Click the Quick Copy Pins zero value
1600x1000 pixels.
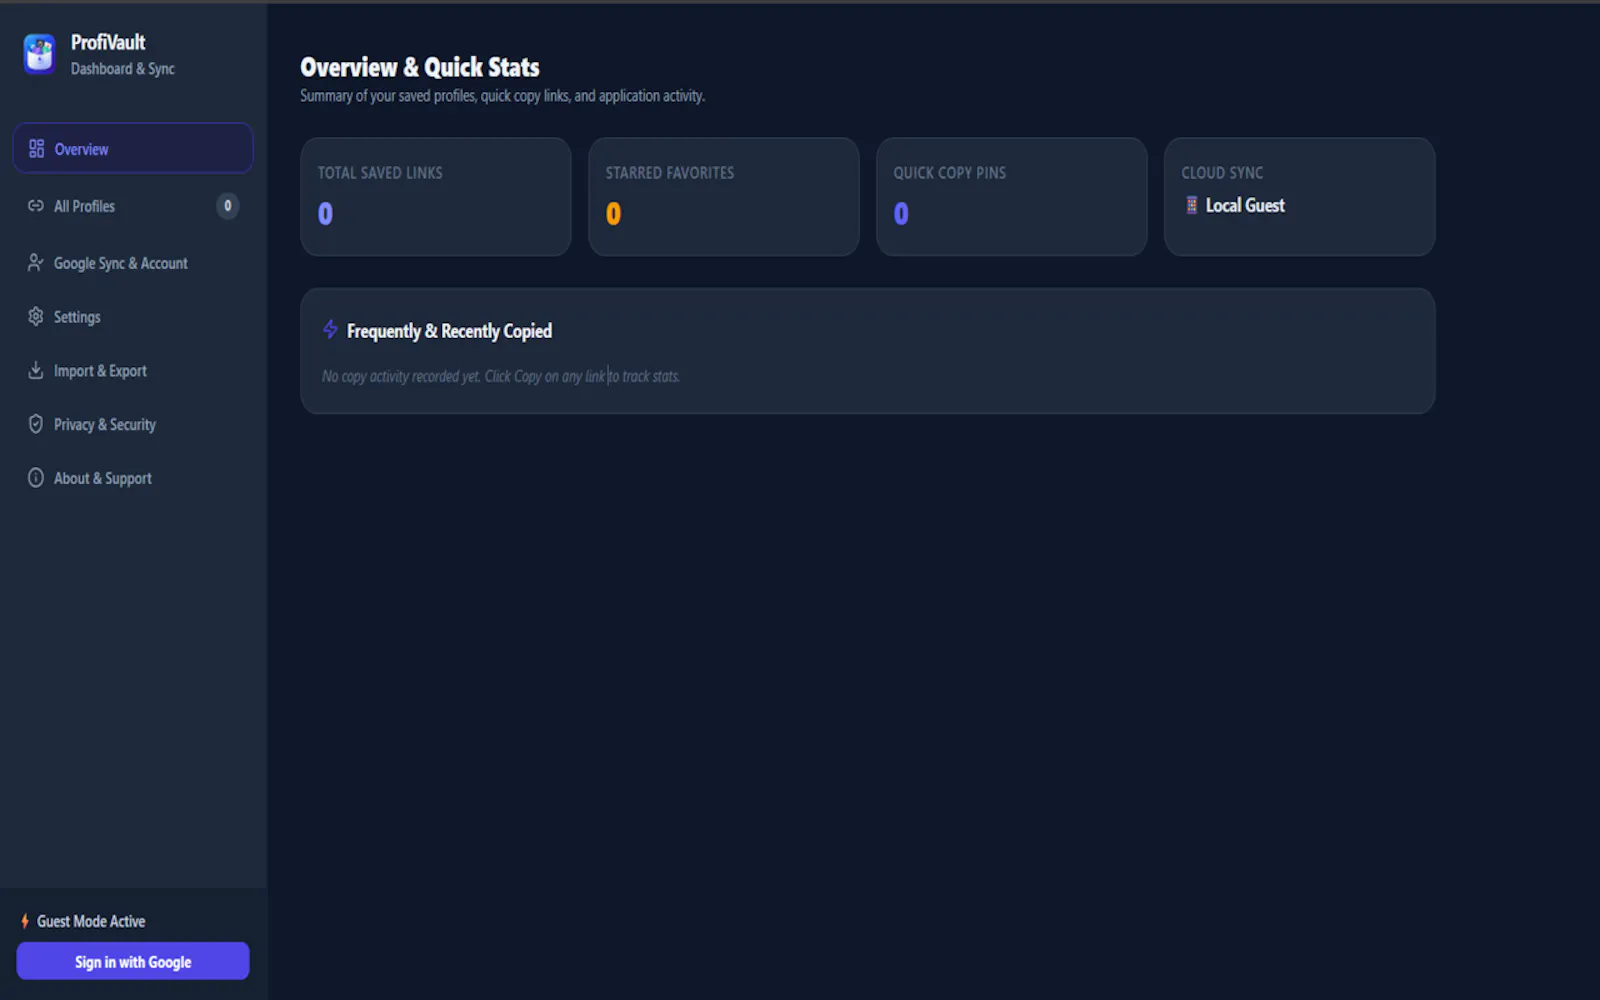901,214
